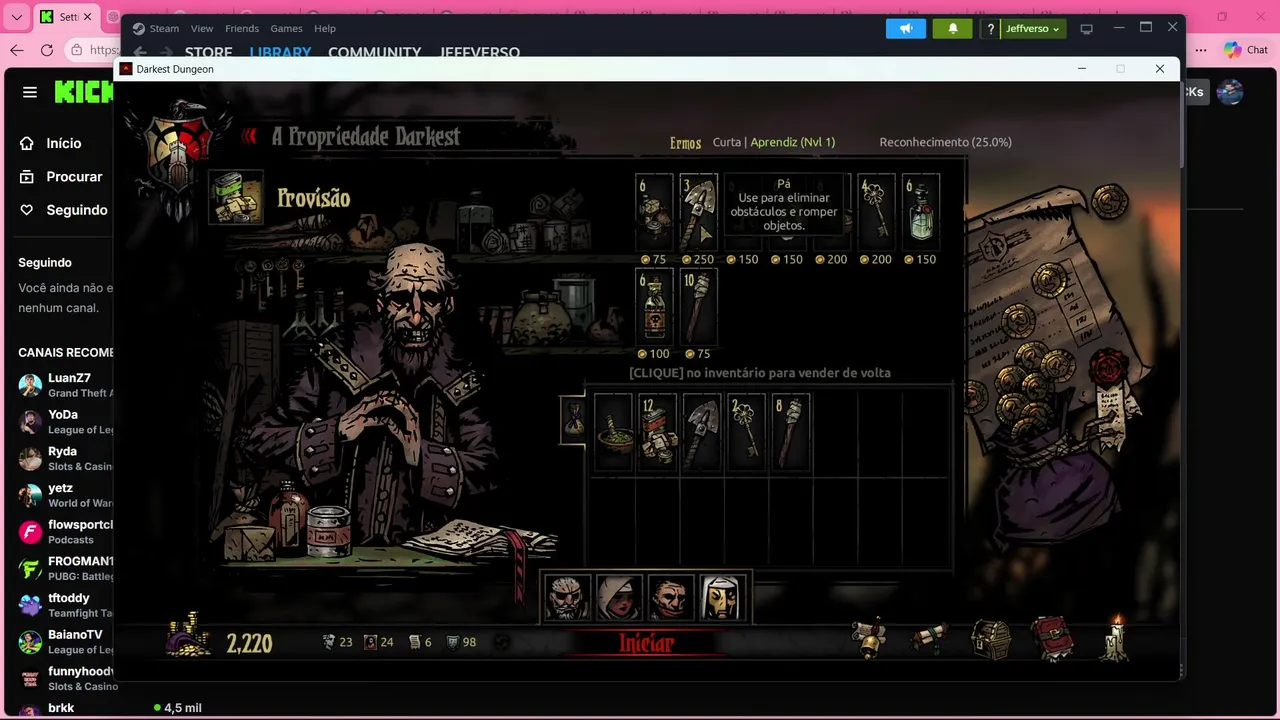The width and height of the screenshot is (1280, 720).
Task: Open the Help menu in Steam
Action: [x=325, y=28]
